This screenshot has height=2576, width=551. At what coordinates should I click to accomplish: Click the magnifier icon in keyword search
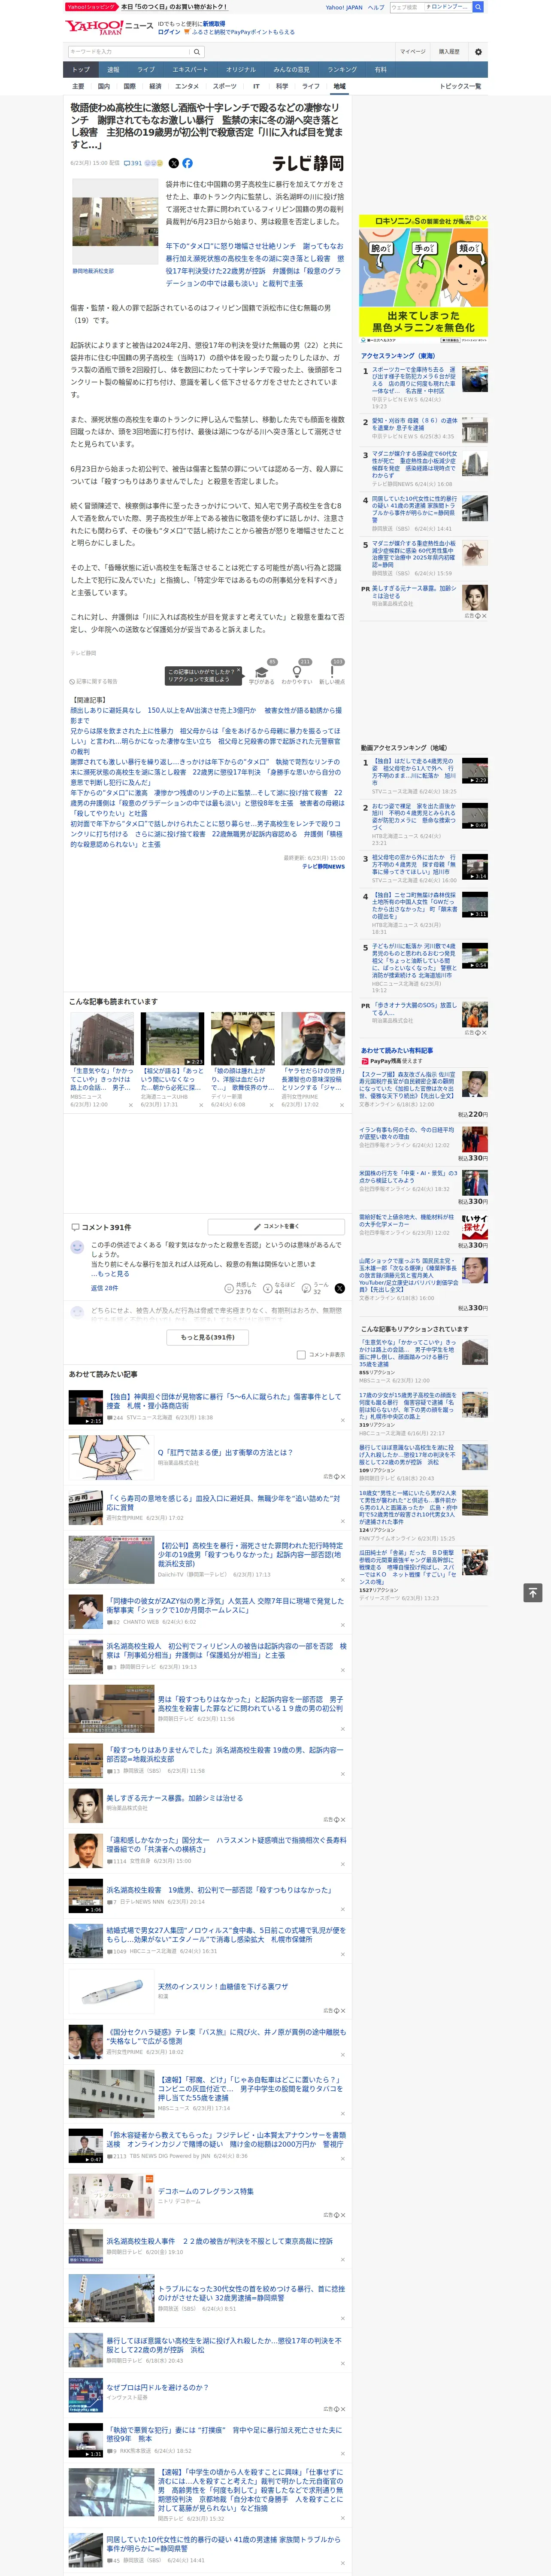pyautogui.click(x=197, y=51)
